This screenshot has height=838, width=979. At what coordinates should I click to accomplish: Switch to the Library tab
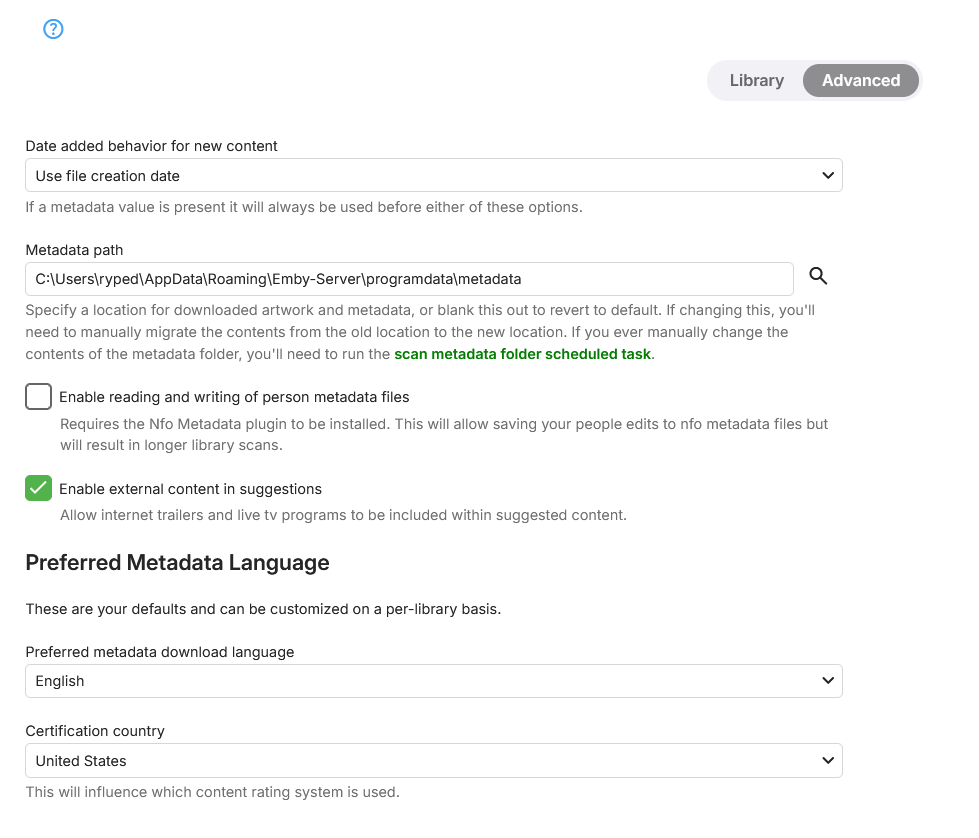pos(756,81)
